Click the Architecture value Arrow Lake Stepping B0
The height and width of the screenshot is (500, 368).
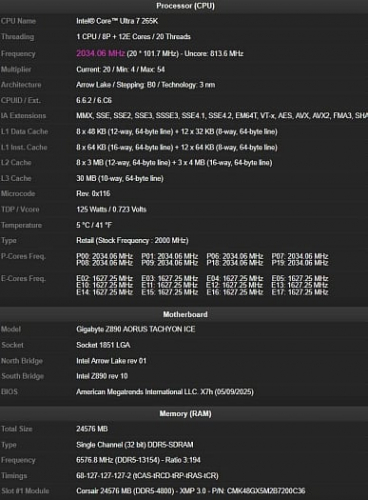click(x=145, y=85)
